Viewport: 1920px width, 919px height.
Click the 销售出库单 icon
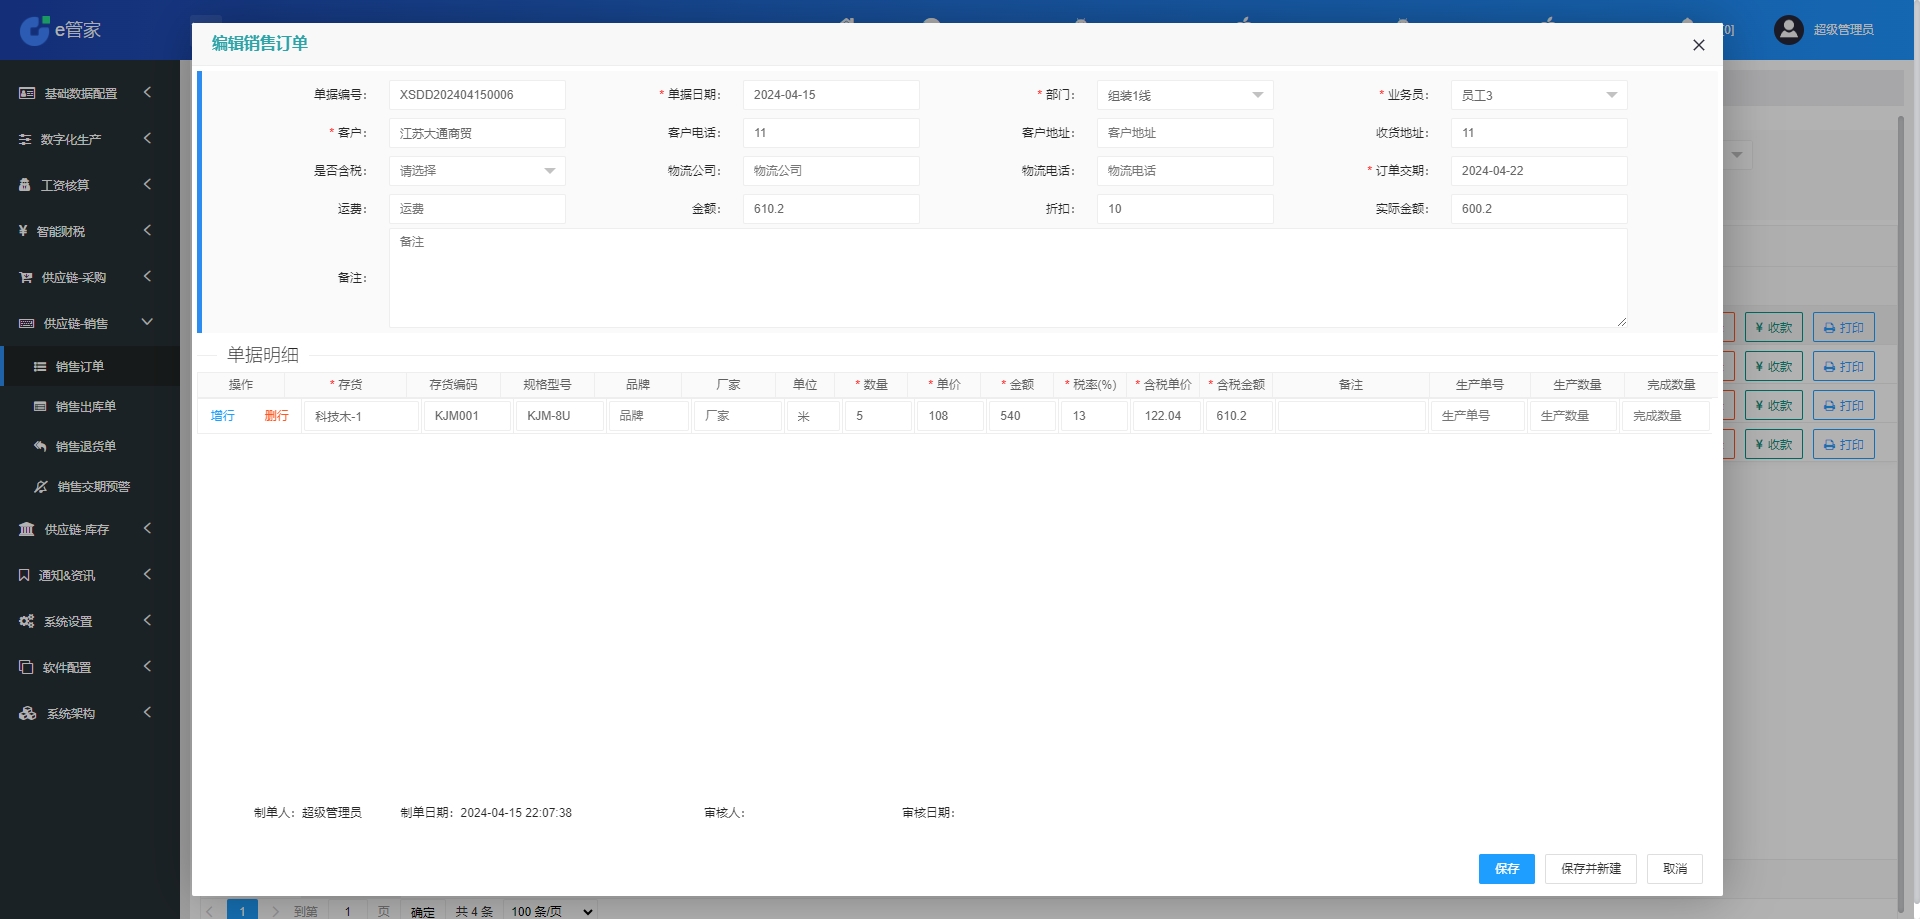(x=40, y=407)
